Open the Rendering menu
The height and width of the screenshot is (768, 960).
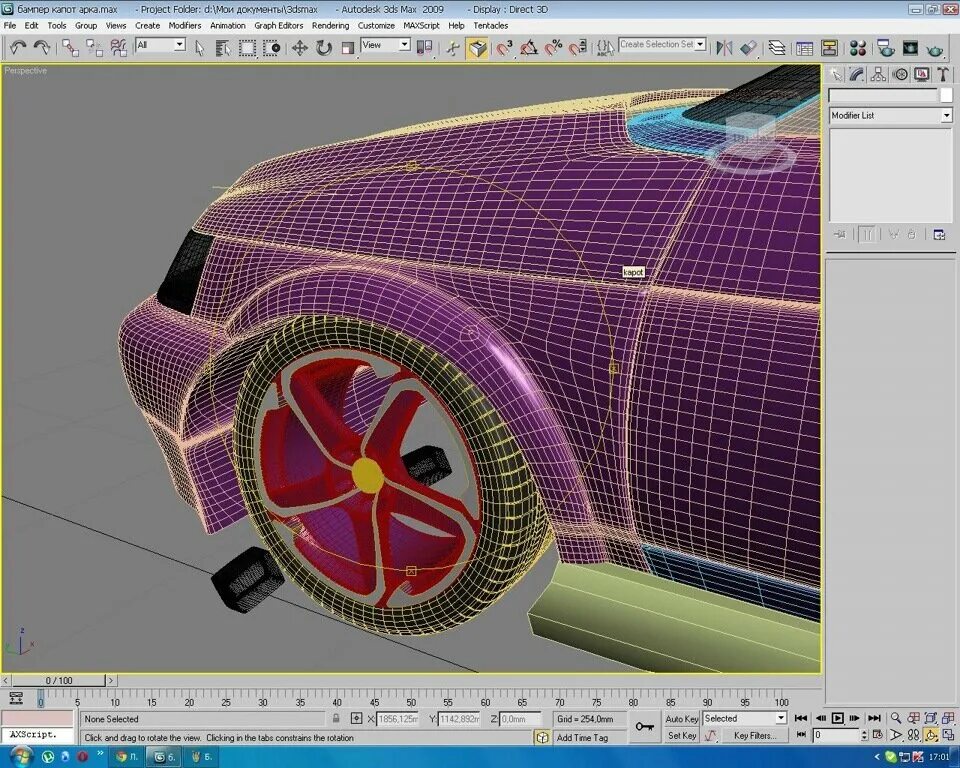coord(330,25)
